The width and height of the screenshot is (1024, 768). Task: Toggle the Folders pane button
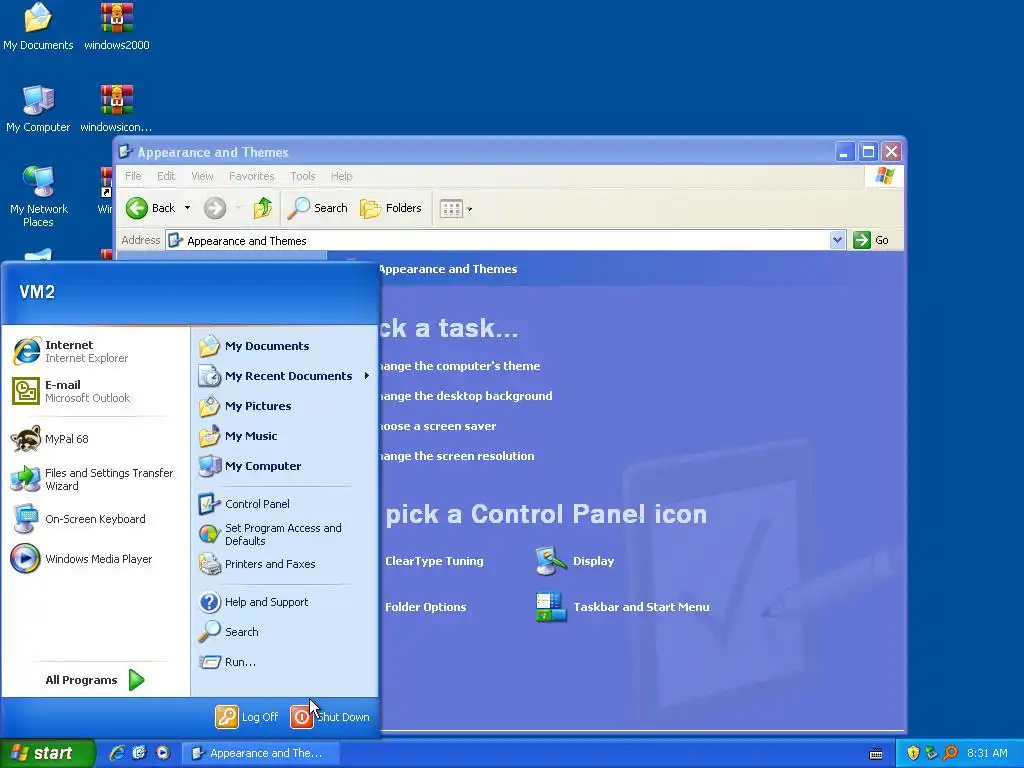pyautogui.click(x=391, y=208)
